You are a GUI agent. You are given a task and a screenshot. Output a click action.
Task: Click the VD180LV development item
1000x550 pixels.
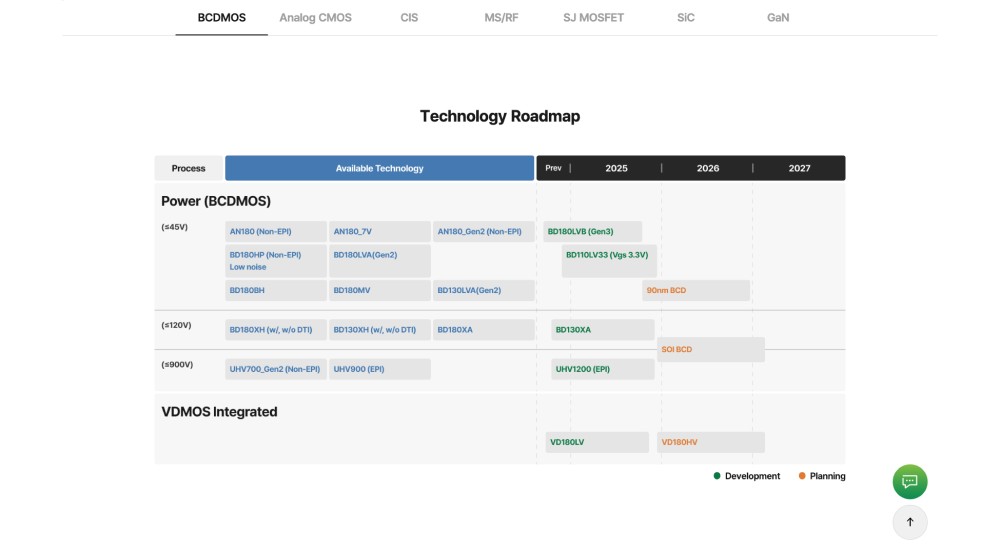(597, 442)
